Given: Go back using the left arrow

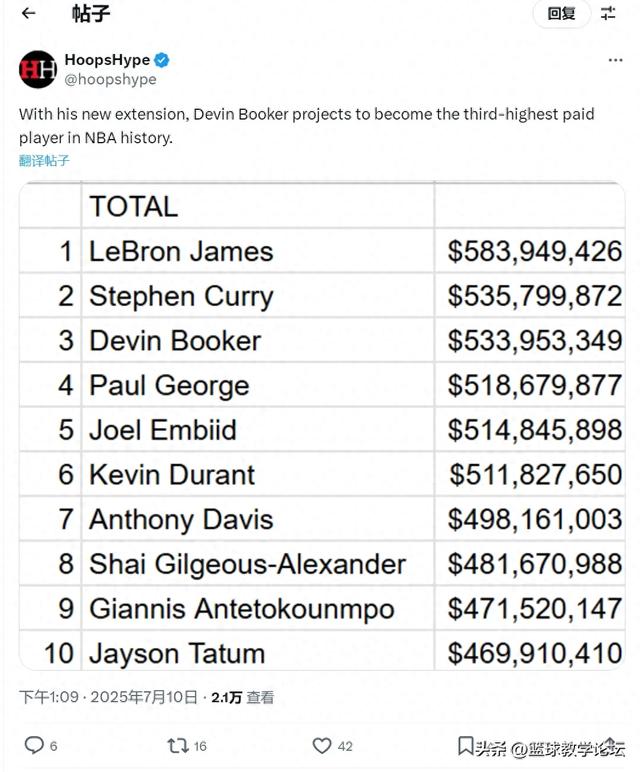Looking at the screenshot, I should (29, 13).
